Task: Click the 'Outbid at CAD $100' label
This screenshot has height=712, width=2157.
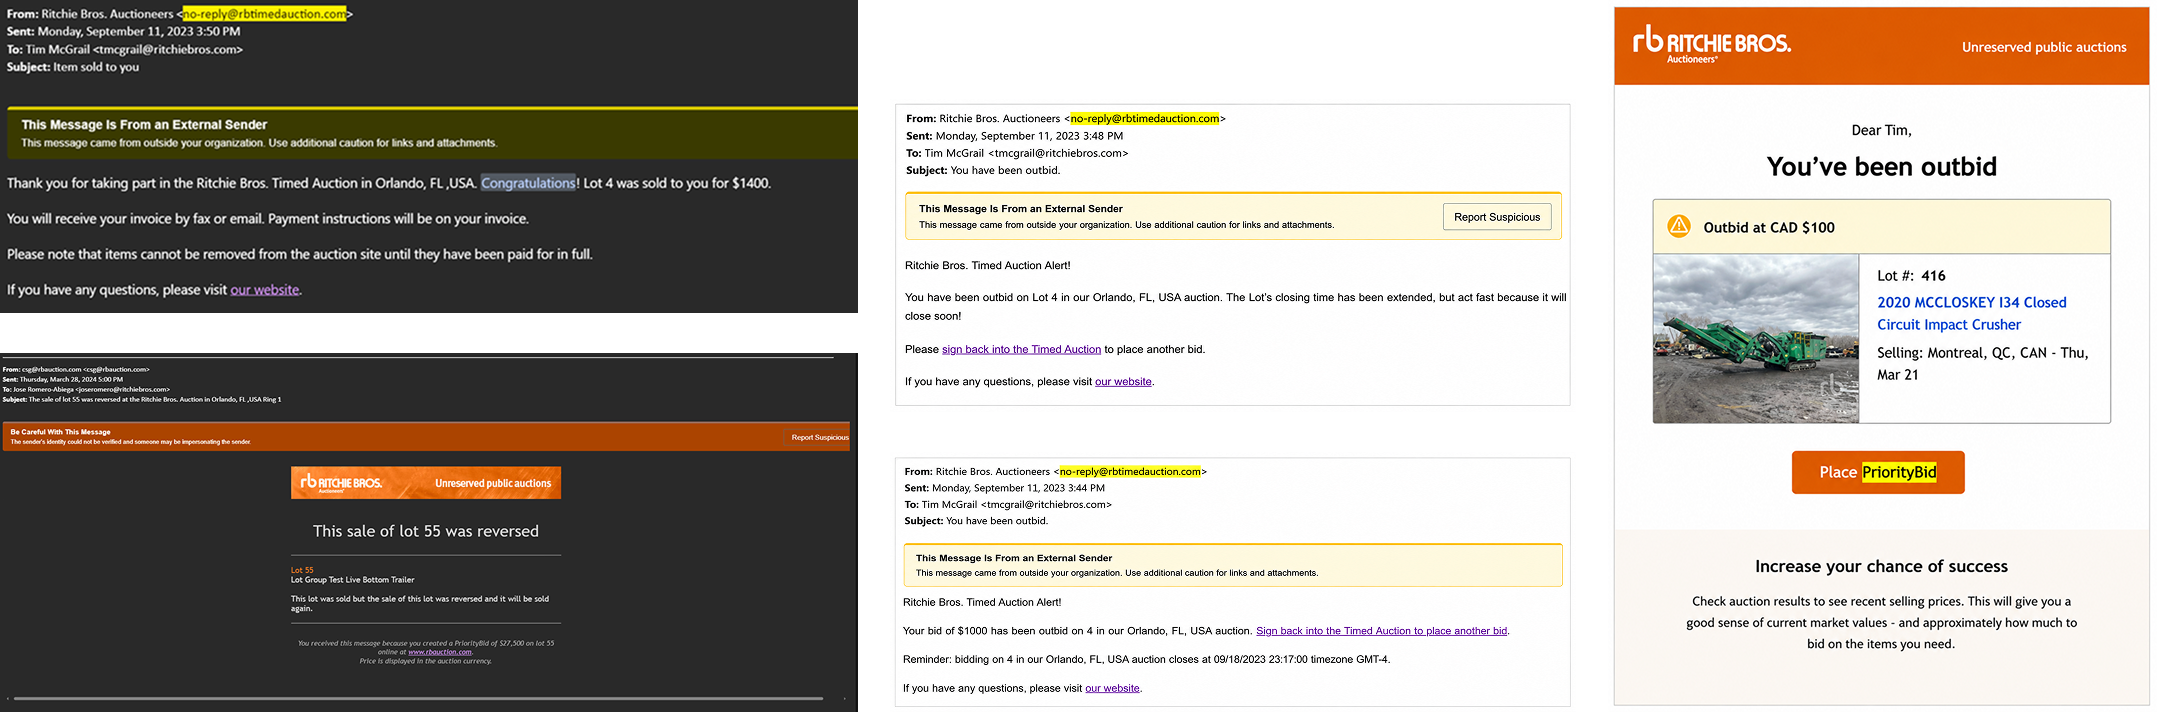Action: (x=1769, y=227)
